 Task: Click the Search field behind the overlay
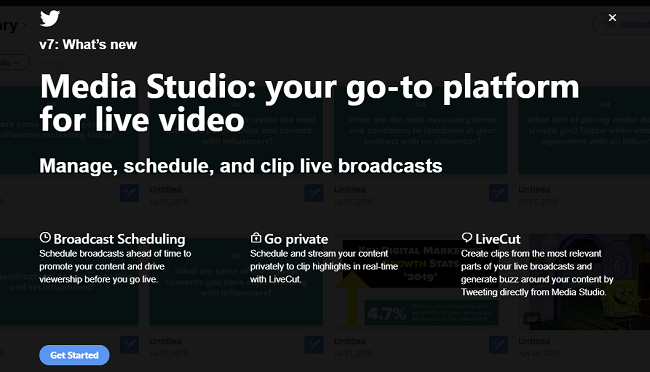coord(98,63)
